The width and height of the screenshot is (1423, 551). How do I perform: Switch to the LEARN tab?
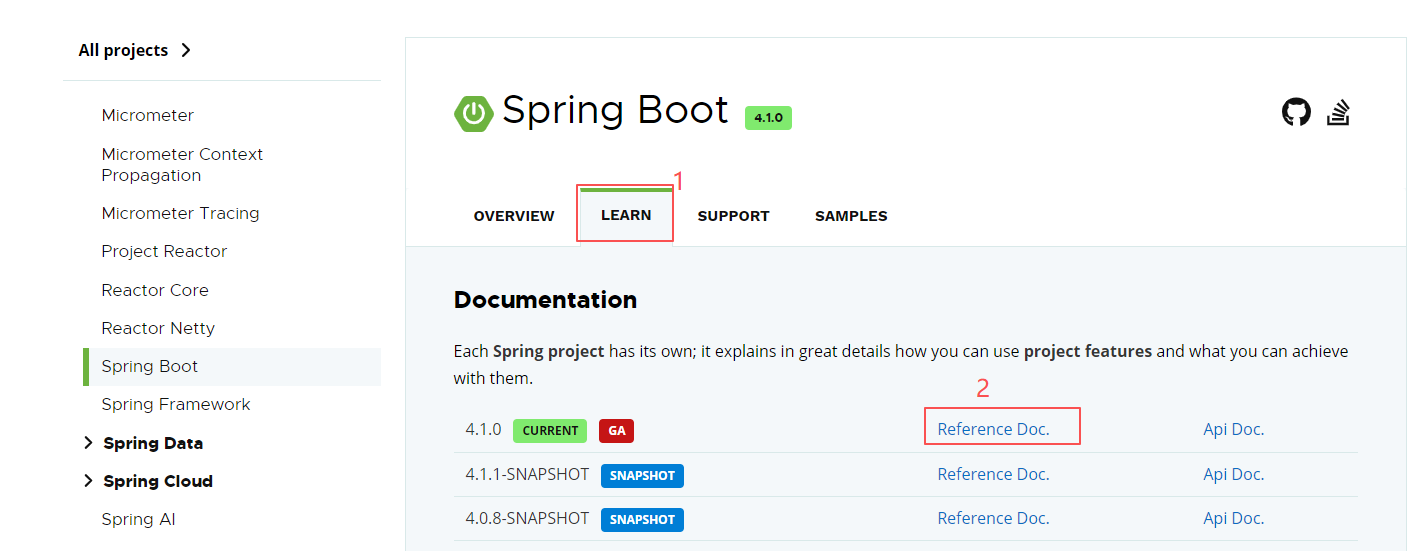click(626, 215)
